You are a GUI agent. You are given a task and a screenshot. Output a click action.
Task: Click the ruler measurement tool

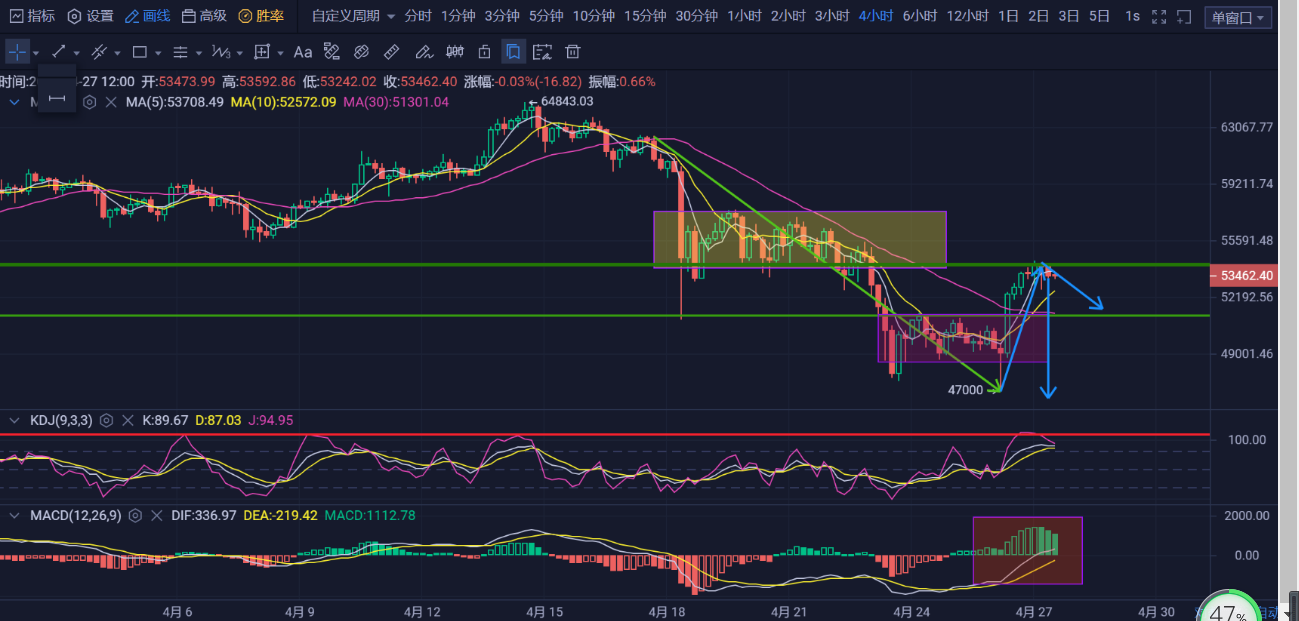[392, 51]
